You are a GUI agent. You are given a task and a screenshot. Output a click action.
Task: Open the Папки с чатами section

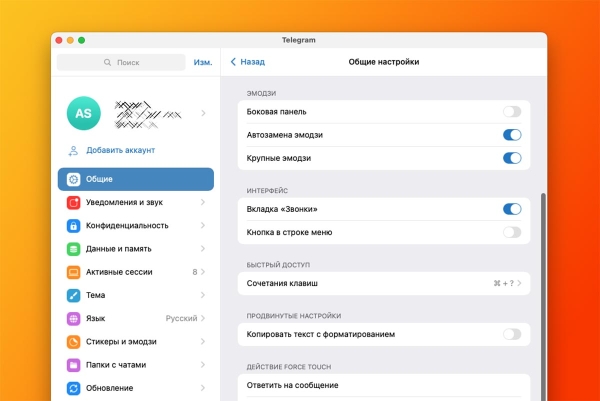[x=135, y=365]
